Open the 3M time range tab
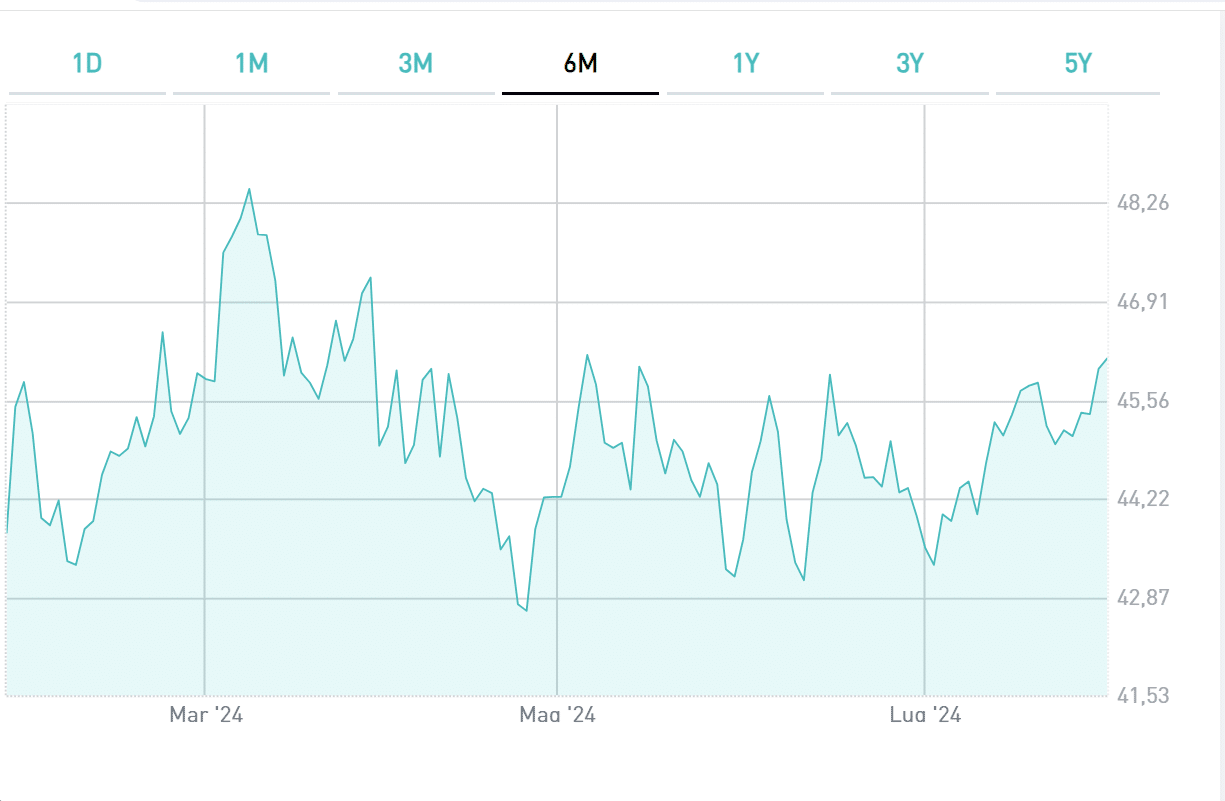Image resolution: width=1225 pixels, height=801 pixels. tap(415, 64)
